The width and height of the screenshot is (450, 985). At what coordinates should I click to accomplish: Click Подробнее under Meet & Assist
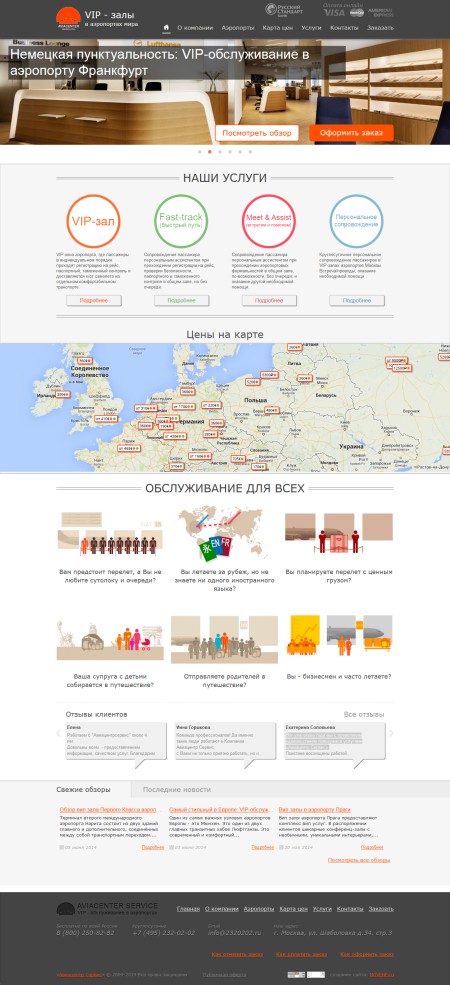click(x=269, y=301)
